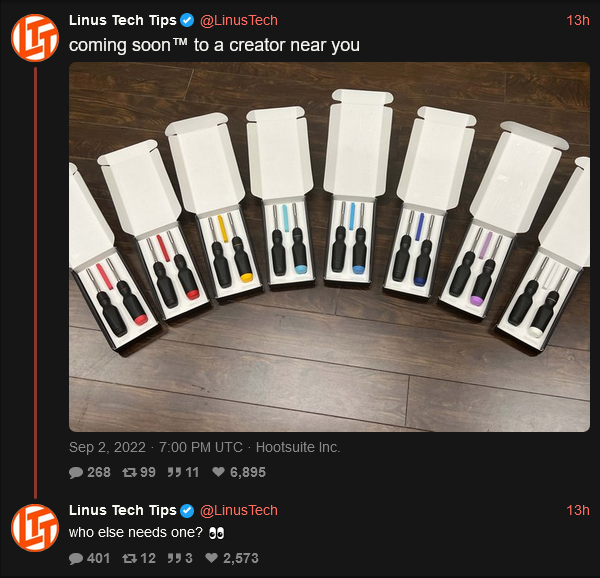The image size is (600, 578).
Task: Click the retweet icon showing 99
Action: [x=129, y=472]
